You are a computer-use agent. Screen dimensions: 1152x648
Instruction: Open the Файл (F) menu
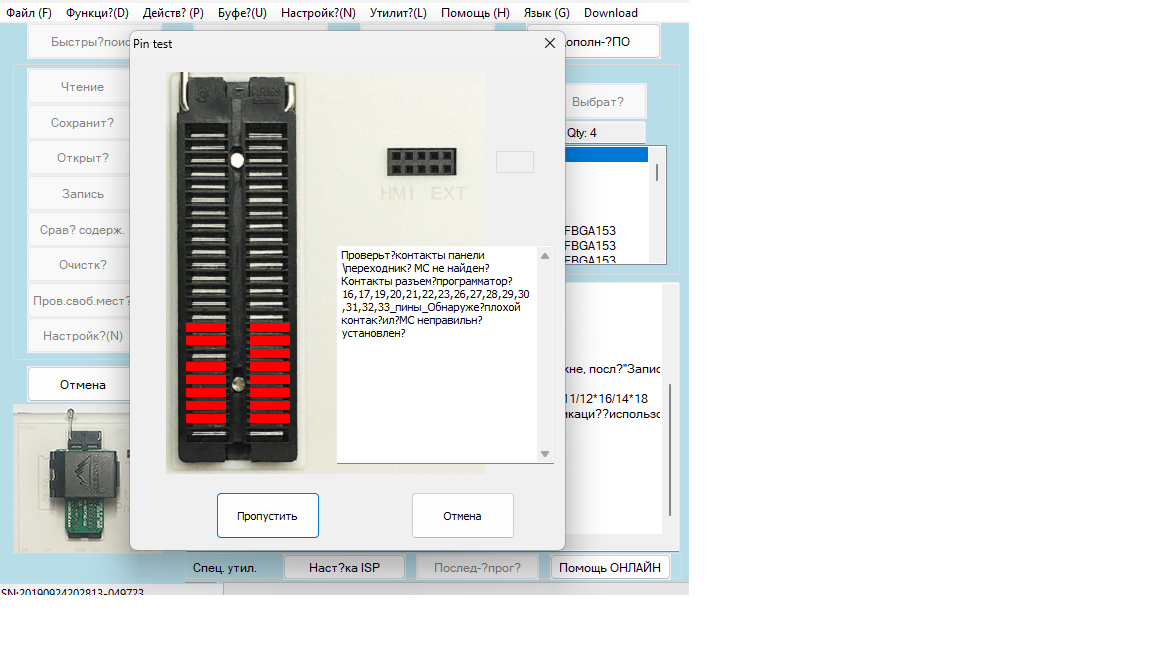point(29,13)
